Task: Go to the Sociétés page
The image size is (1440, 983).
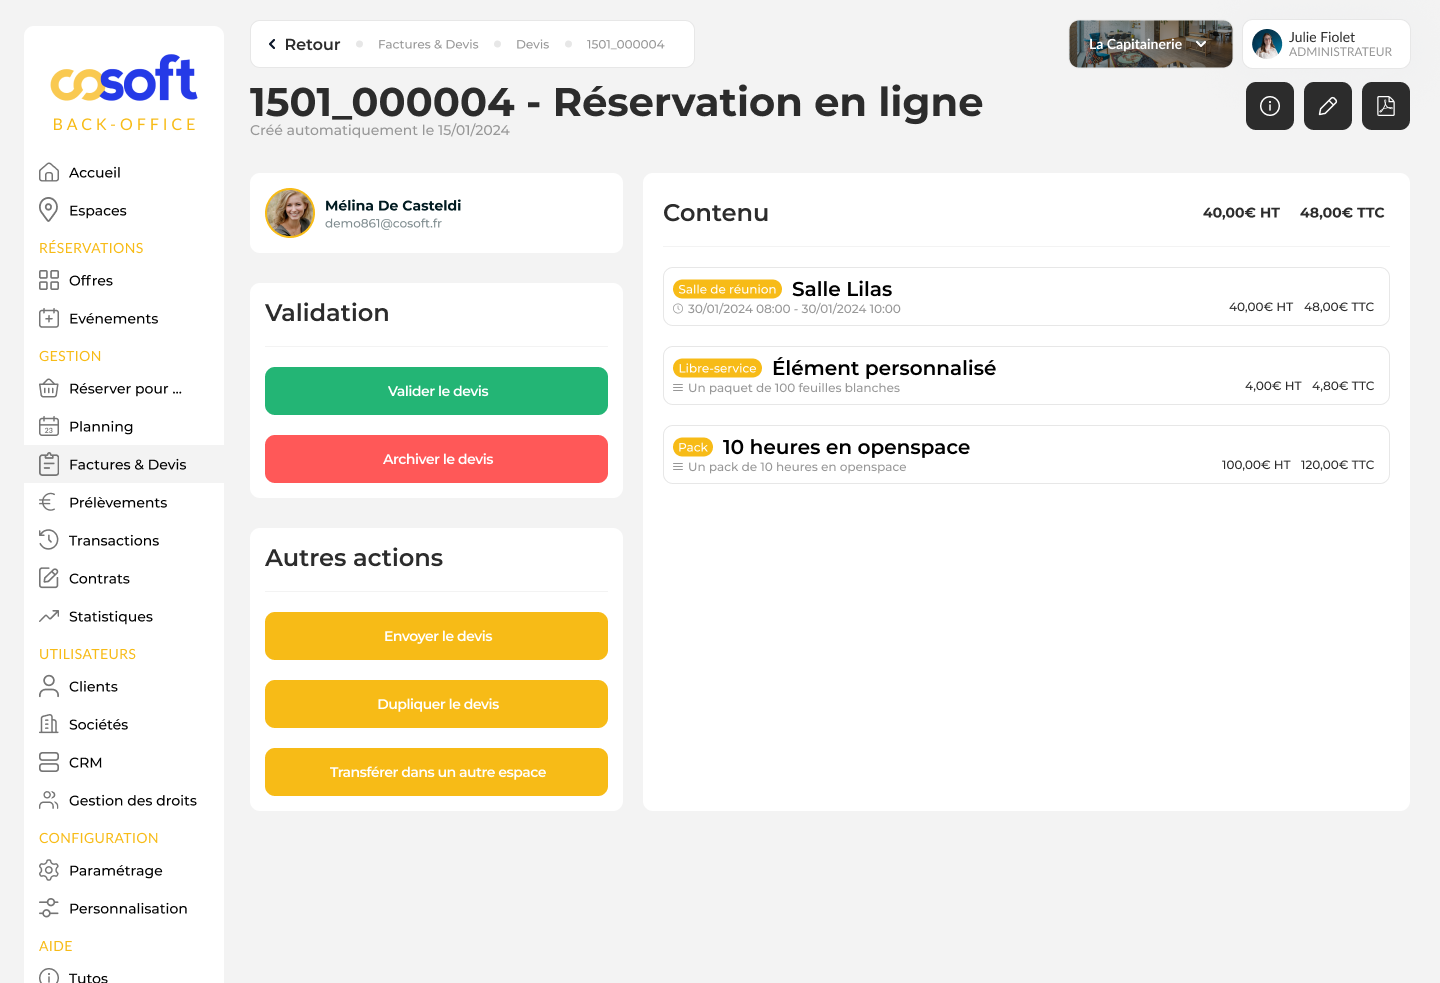Action: click(x=124, y=724)
